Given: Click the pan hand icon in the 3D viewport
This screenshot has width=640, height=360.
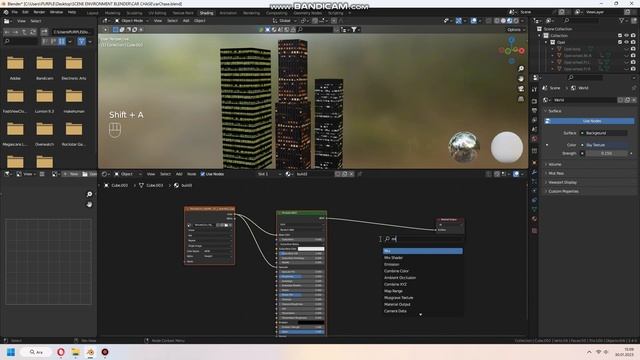Looking at the screenshot, I should point(521,79).
